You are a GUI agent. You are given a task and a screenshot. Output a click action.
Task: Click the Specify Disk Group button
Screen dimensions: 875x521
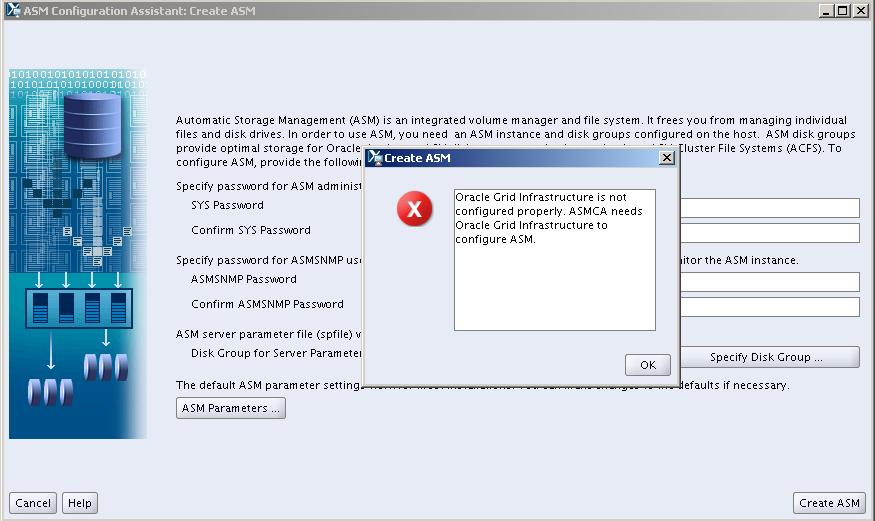tap(768, 357)
